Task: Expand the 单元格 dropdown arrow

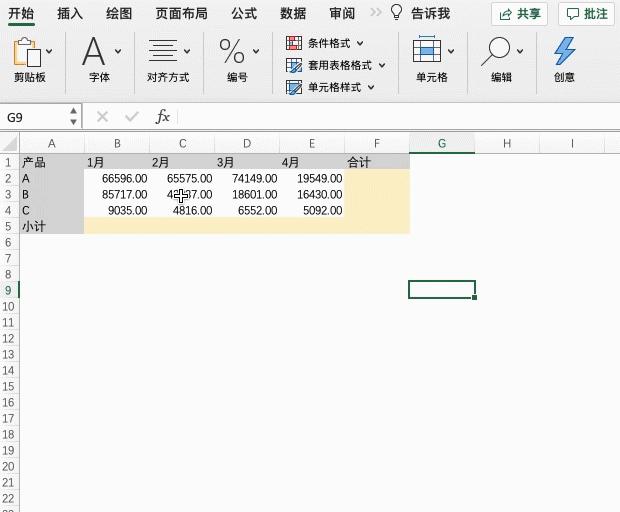Action: 451,51
